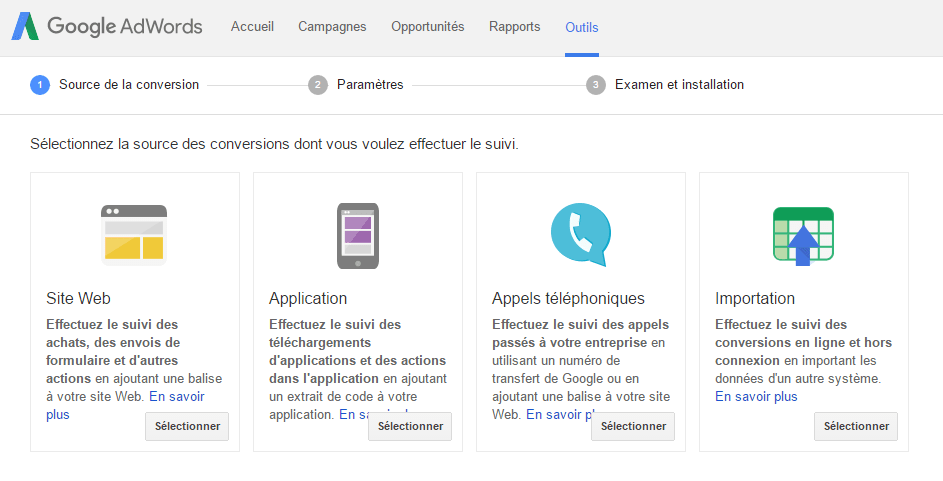Click the Application card heading
943x481 pixels.
point(308,299)
